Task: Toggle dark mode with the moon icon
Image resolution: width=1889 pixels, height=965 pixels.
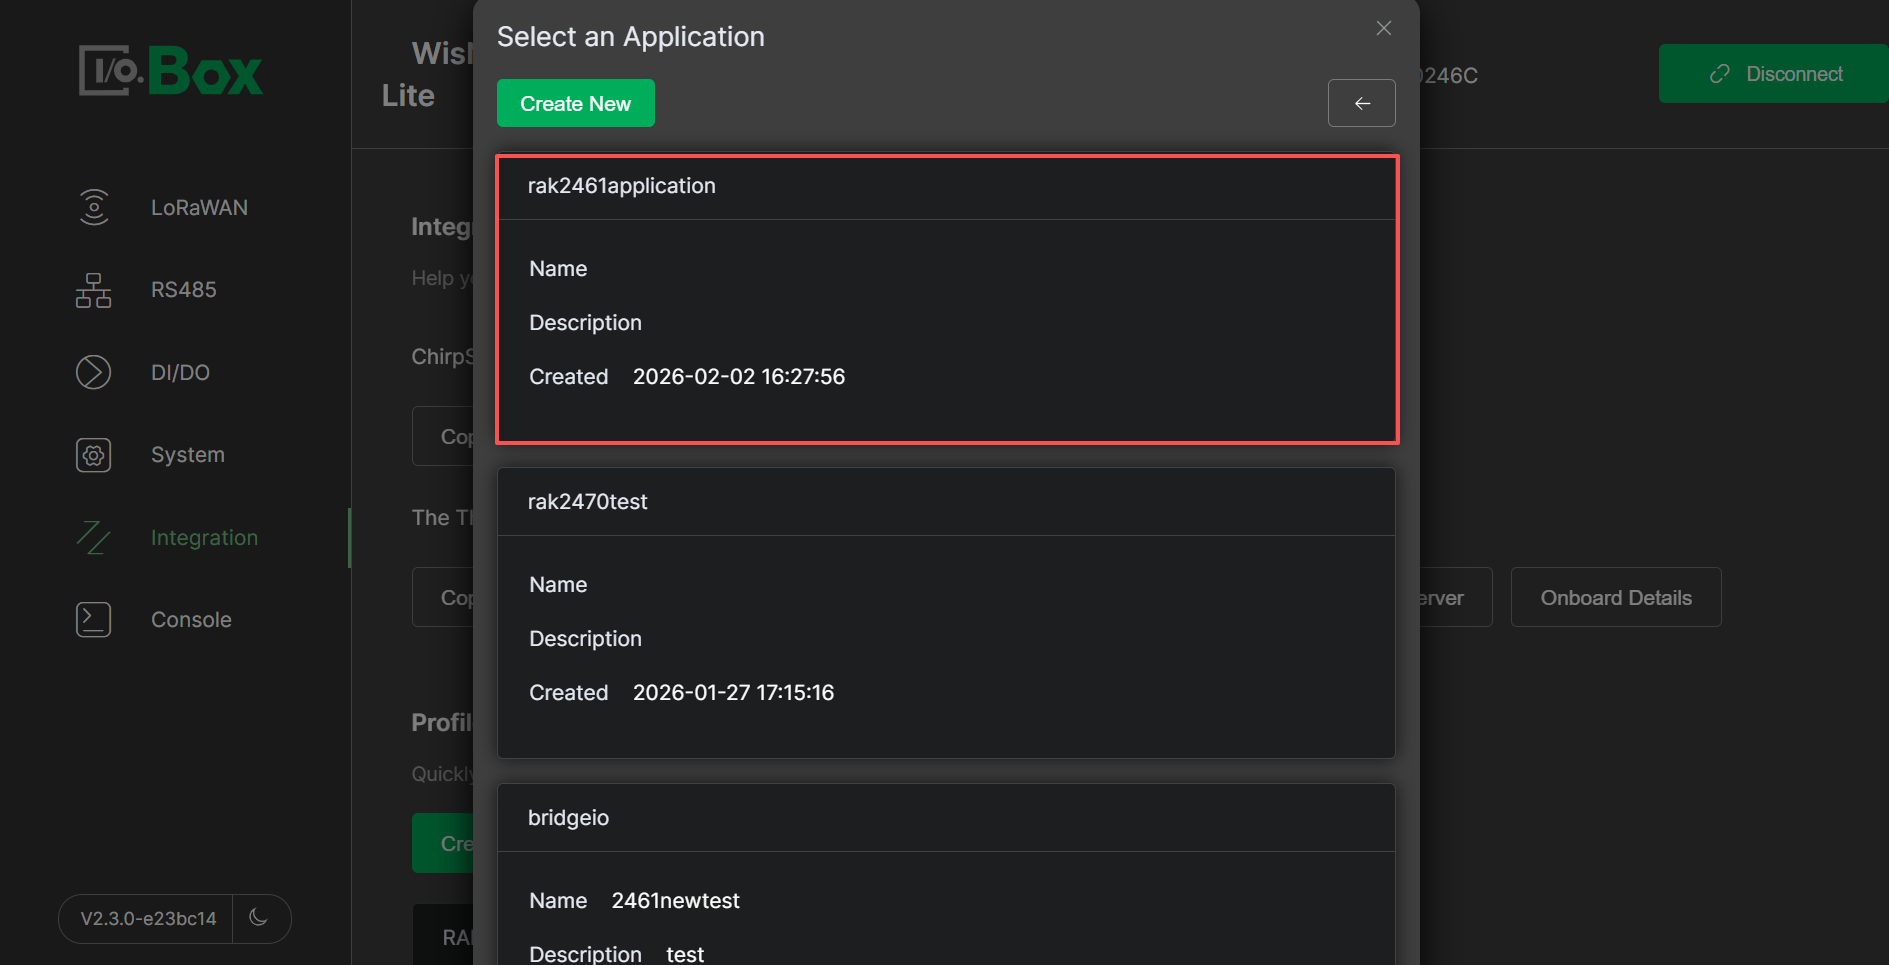Action: (259, 918)
